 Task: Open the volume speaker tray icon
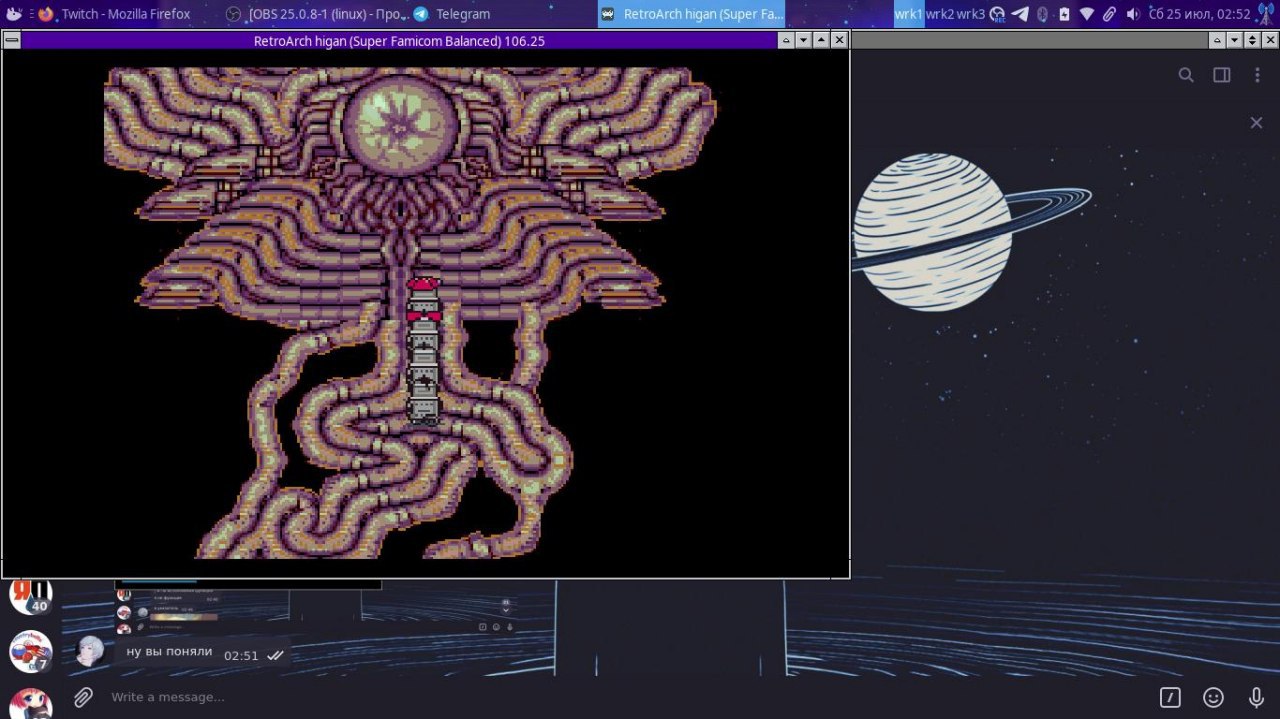(1132, 14)
